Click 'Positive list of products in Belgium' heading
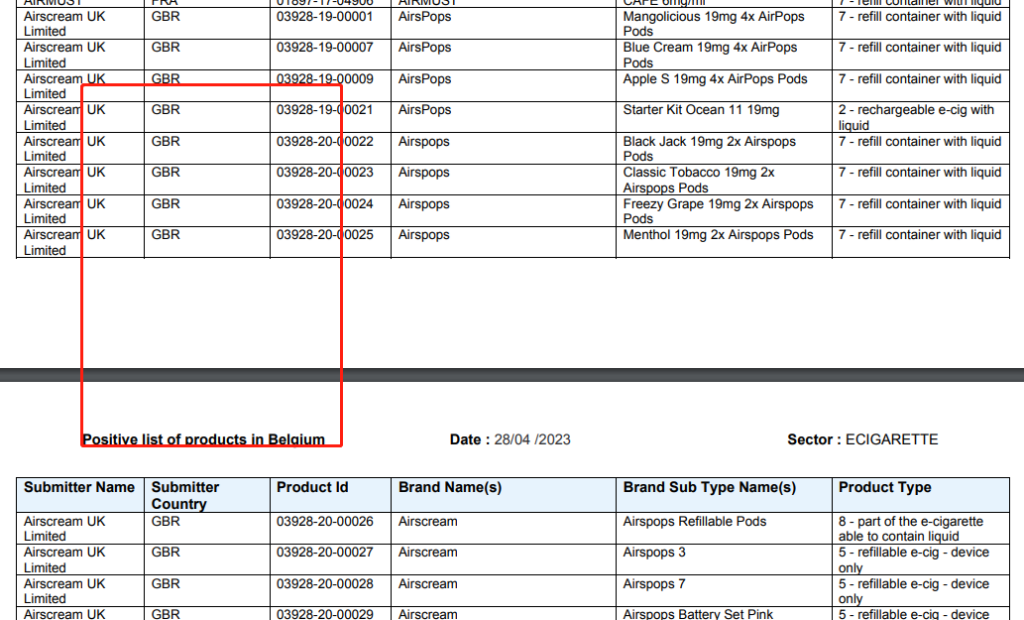 (203, 439)
